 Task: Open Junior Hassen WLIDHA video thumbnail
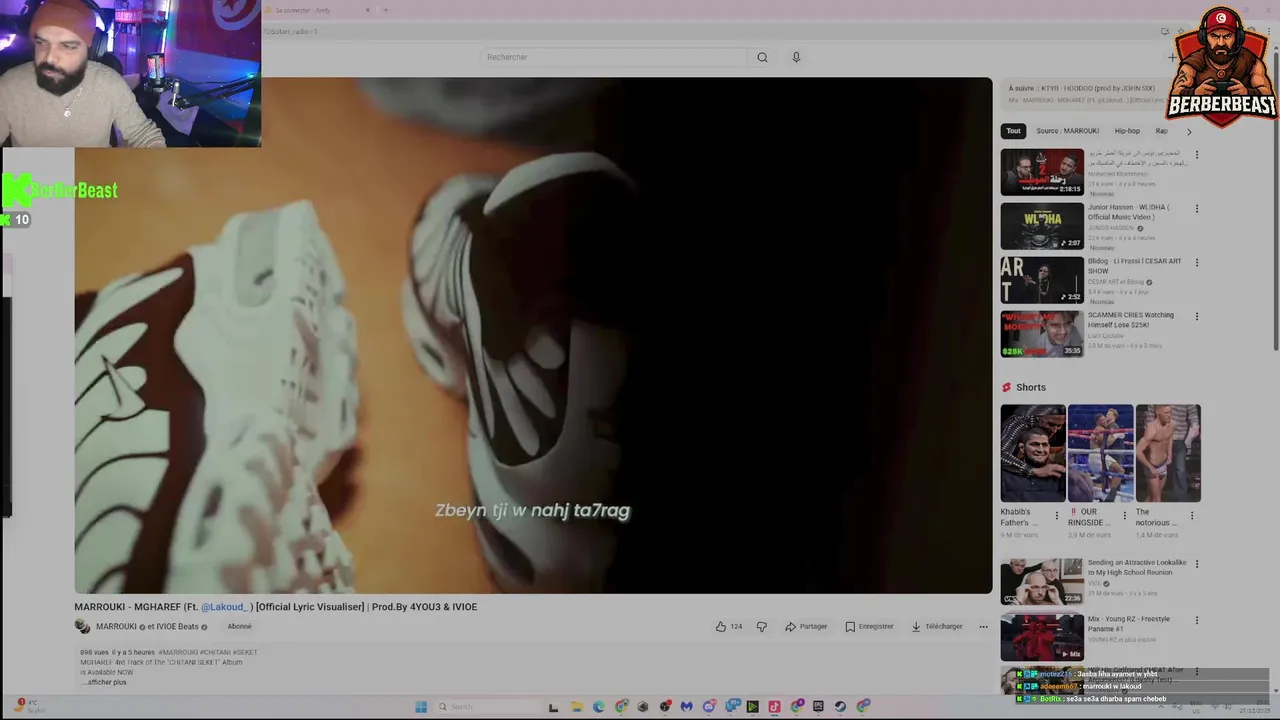click(x=1042, y=226)
